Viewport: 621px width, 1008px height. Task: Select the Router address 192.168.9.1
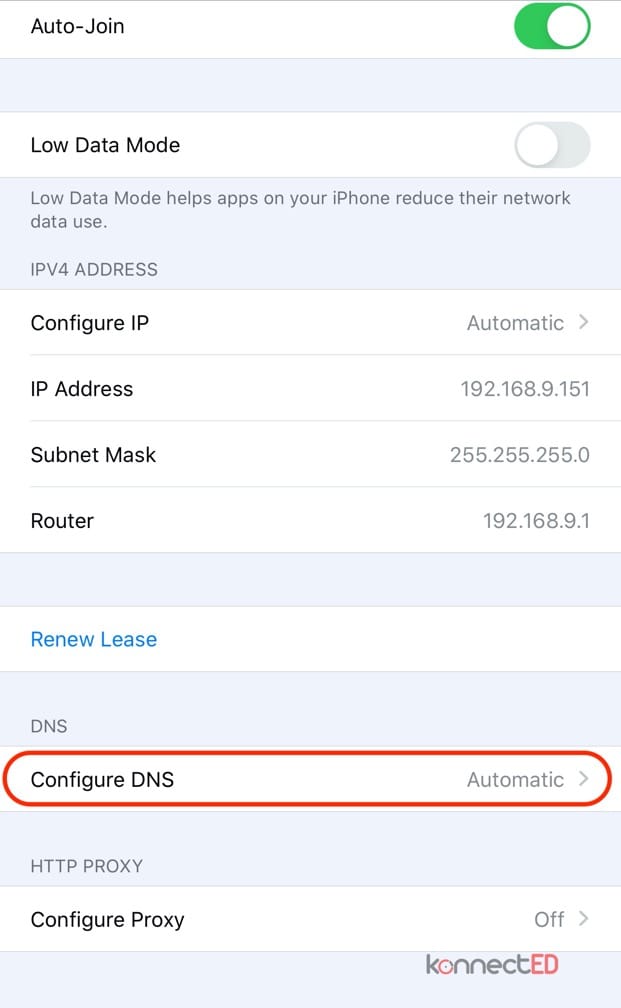point(537,521)
